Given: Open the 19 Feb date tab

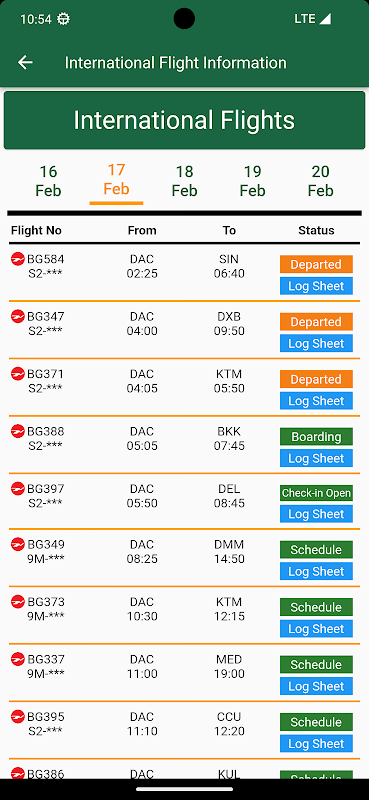Looking at the screenshot, I should (x=252, y=181).
